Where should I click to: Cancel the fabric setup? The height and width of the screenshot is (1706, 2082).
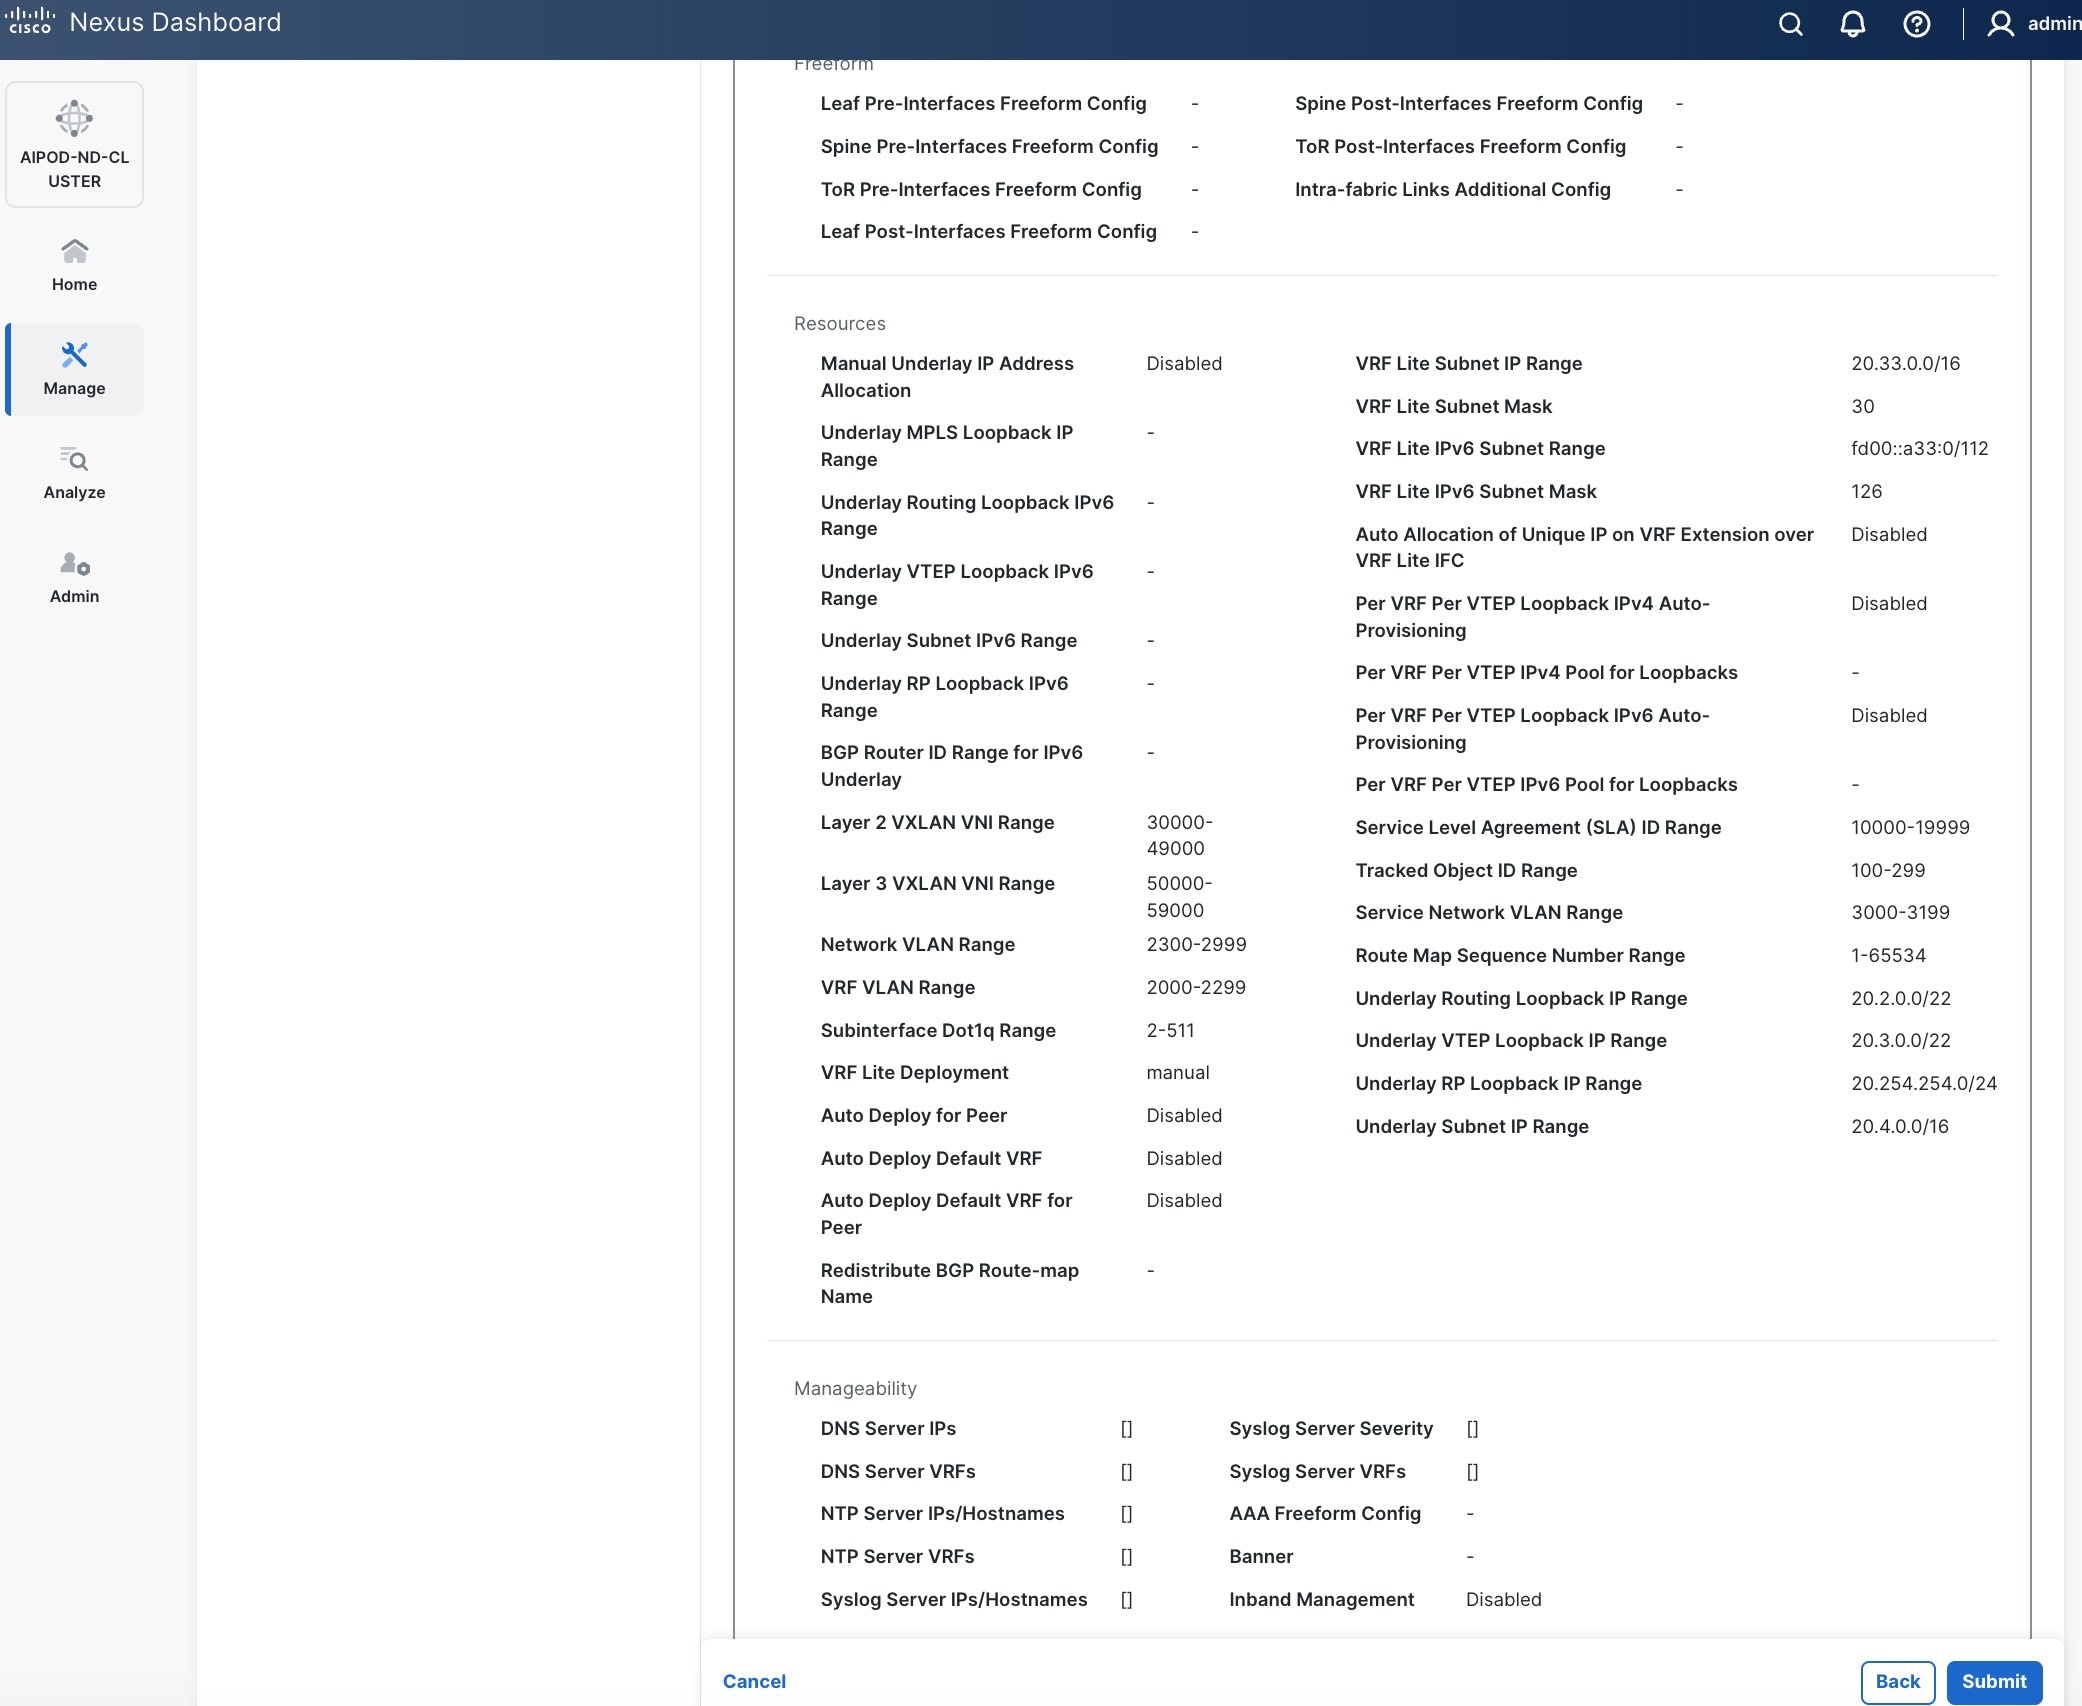pyautogui.click(x=754, y=1682)
